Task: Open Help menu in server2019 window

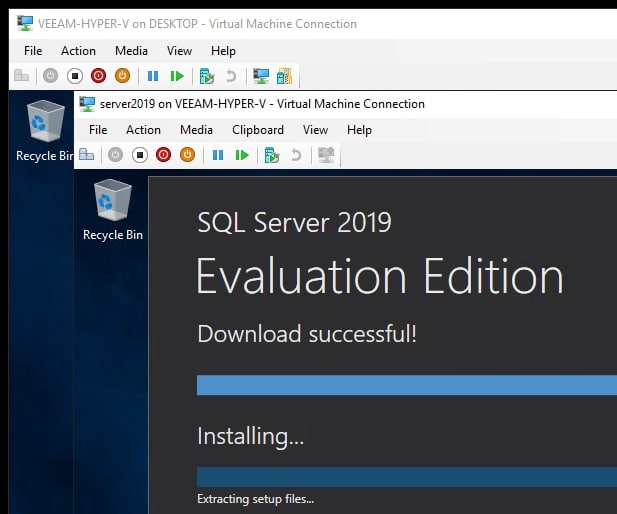Action: (359, 130)
